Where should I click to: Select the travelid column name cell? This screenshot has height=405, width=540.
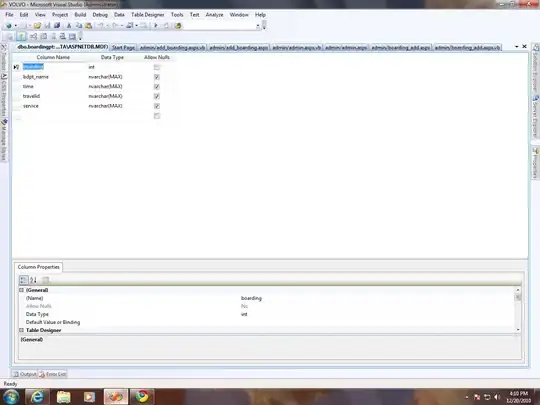(52, 96)
